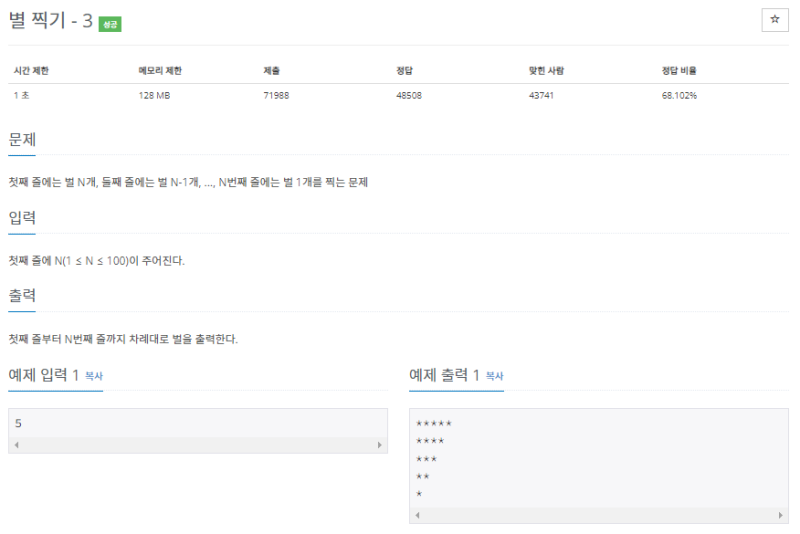Click the 정답 비율 value 68.102%
The width and height of the screenshot is (800, 534).
[x=679, y=95]
